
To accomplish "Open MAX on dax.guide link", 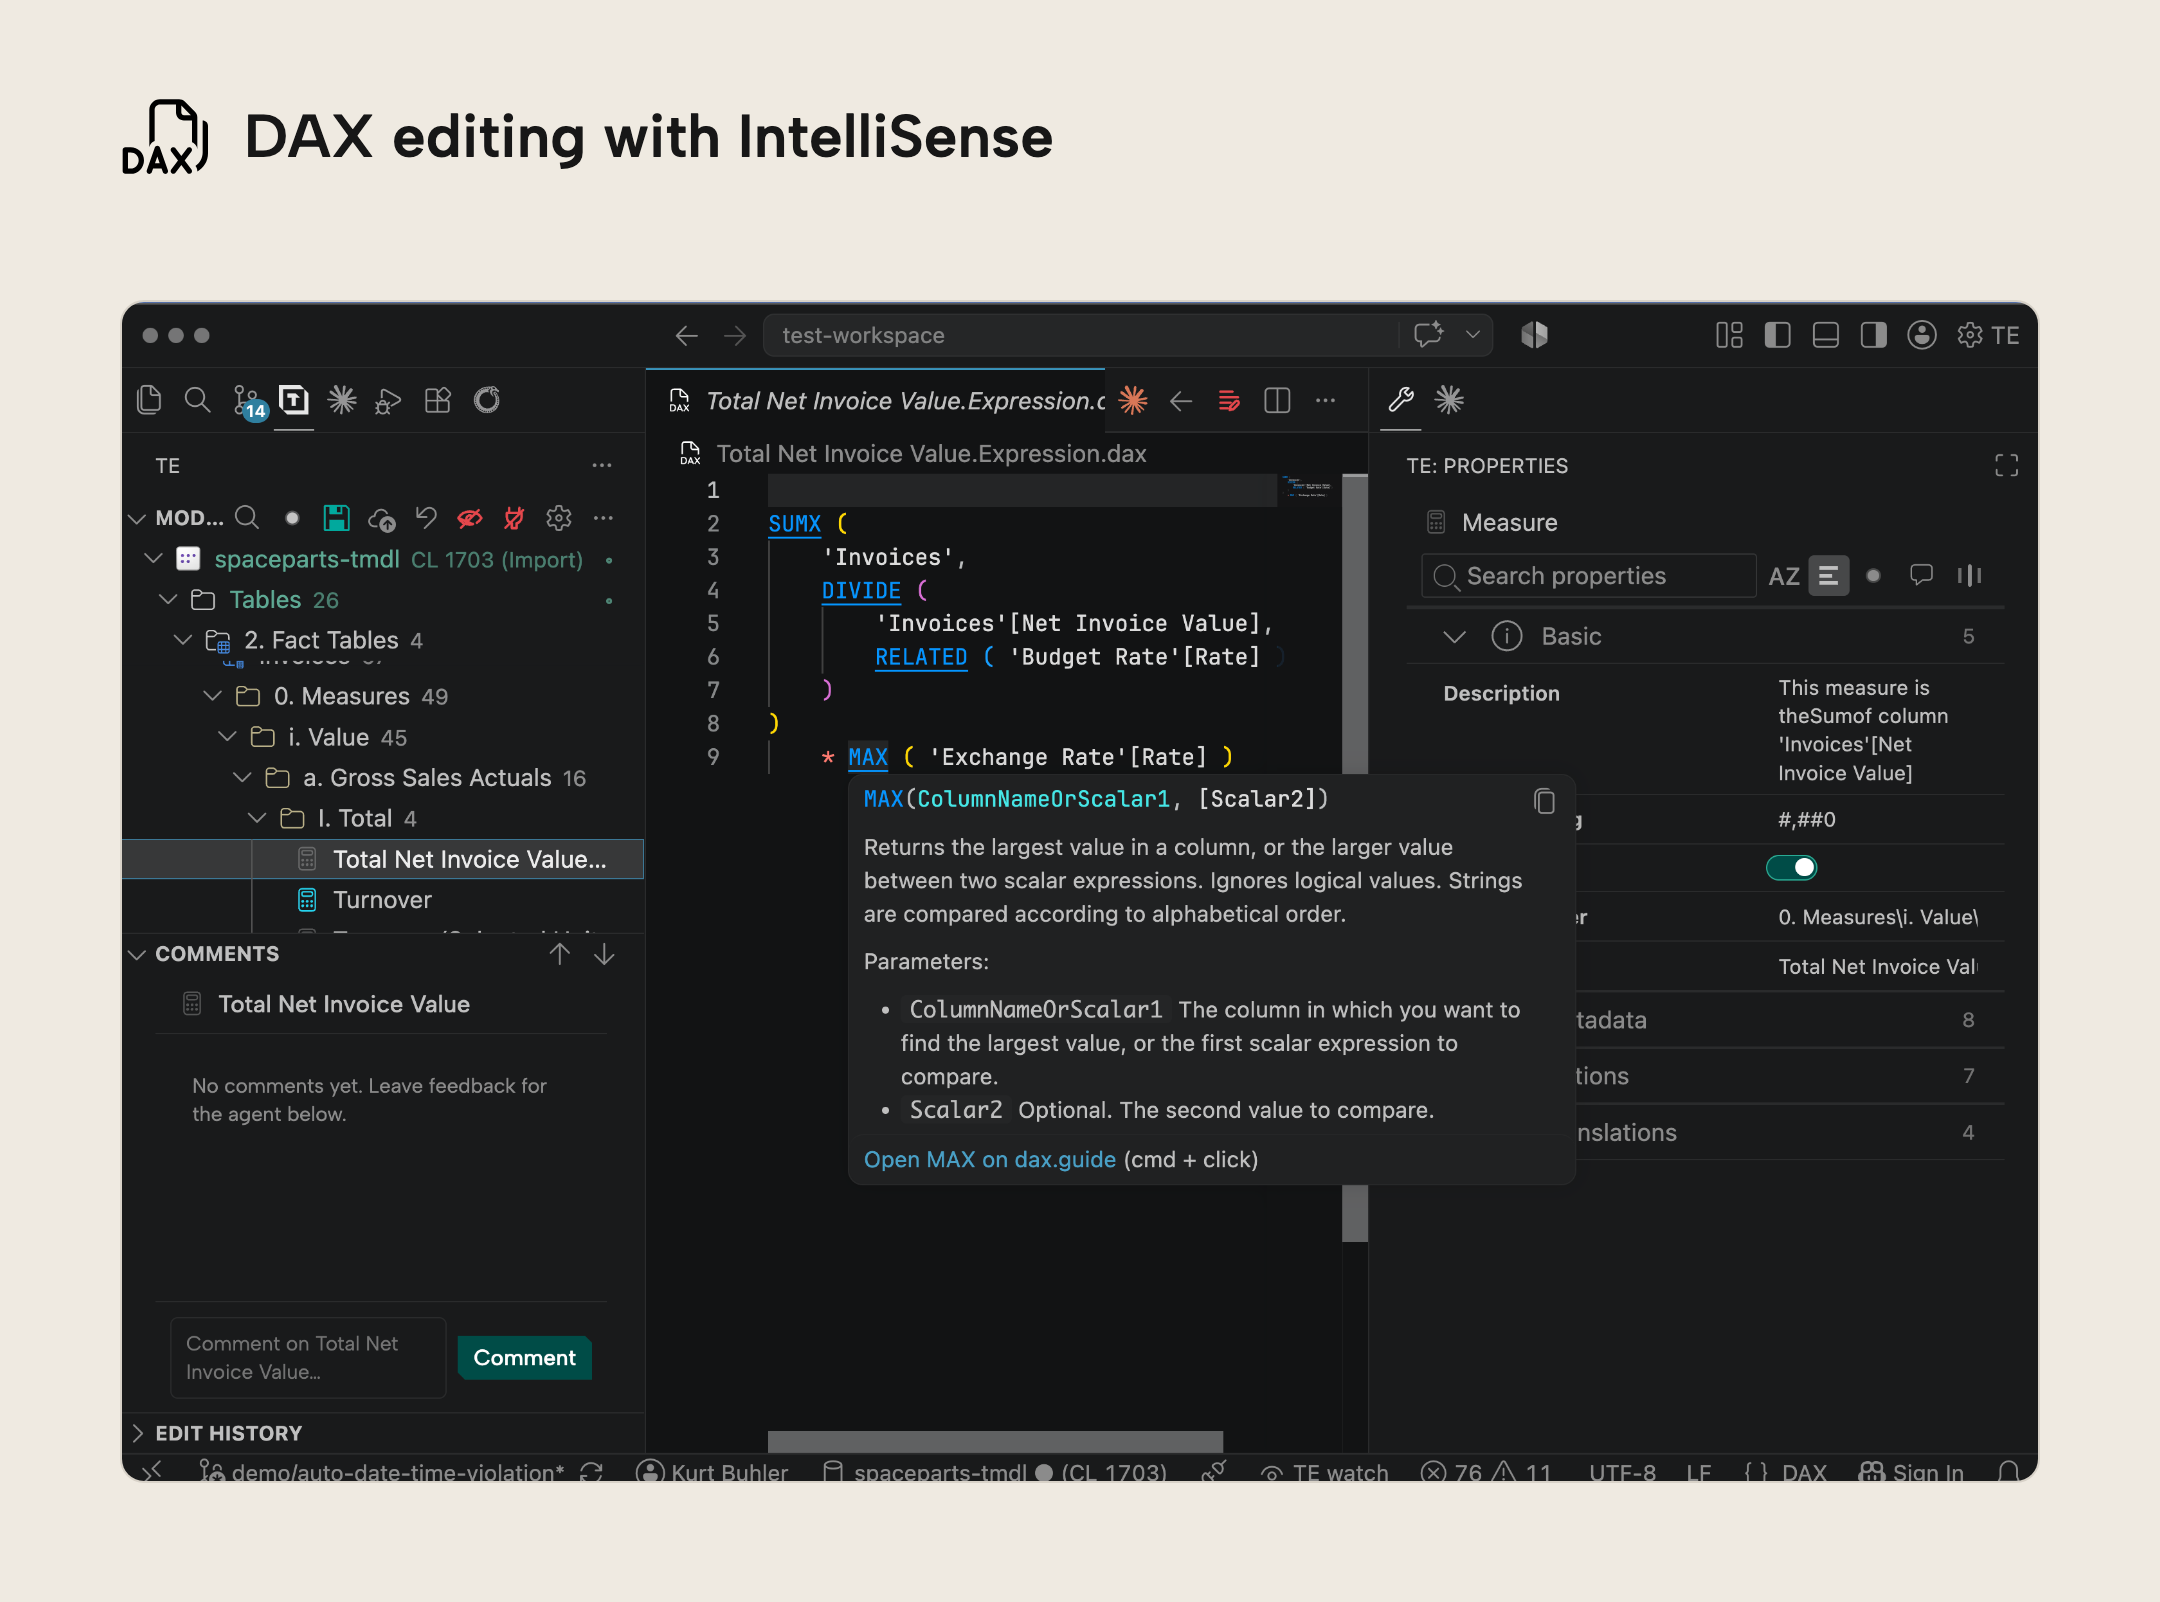I will coord(990,1160).
